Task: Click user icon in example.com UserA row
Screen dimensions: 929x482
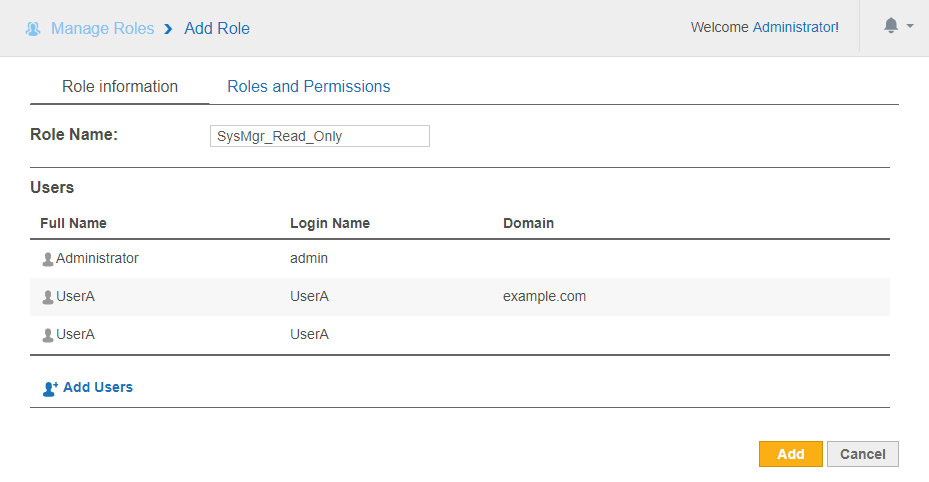Action: (47, 297)
